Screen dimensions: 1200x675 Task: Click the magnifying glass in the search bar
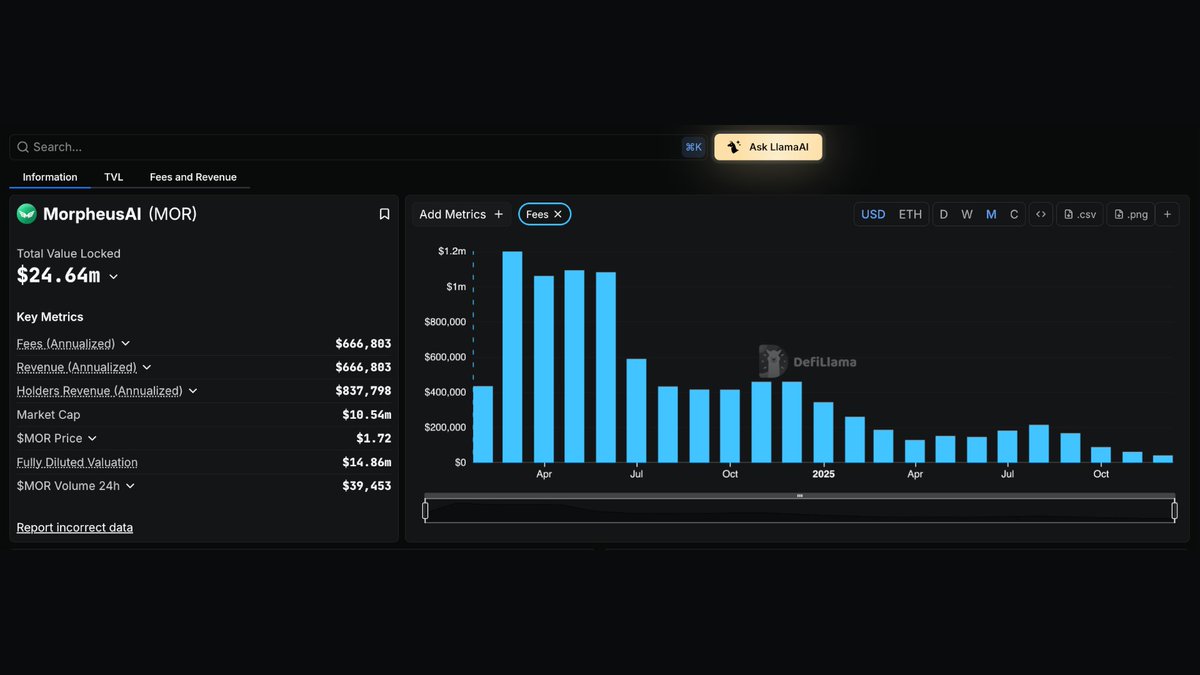click(22, 147)
